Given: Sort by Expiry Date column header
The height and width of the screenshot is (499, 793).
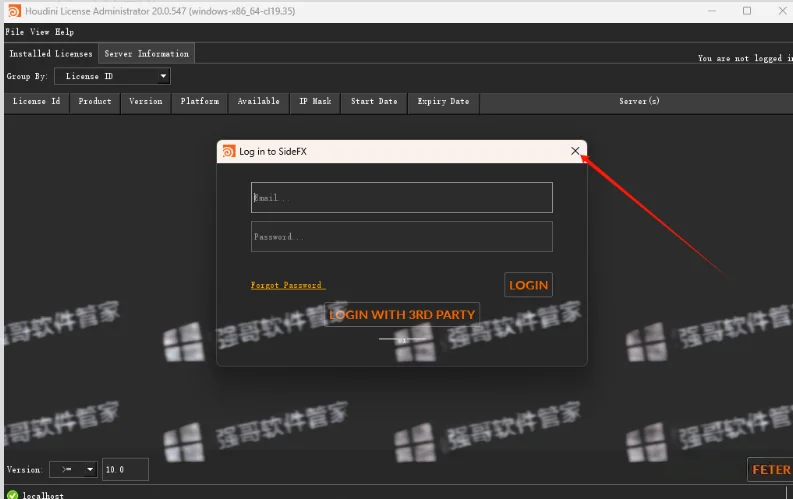Looking at the screenshot, I should (x=443, y=102).
